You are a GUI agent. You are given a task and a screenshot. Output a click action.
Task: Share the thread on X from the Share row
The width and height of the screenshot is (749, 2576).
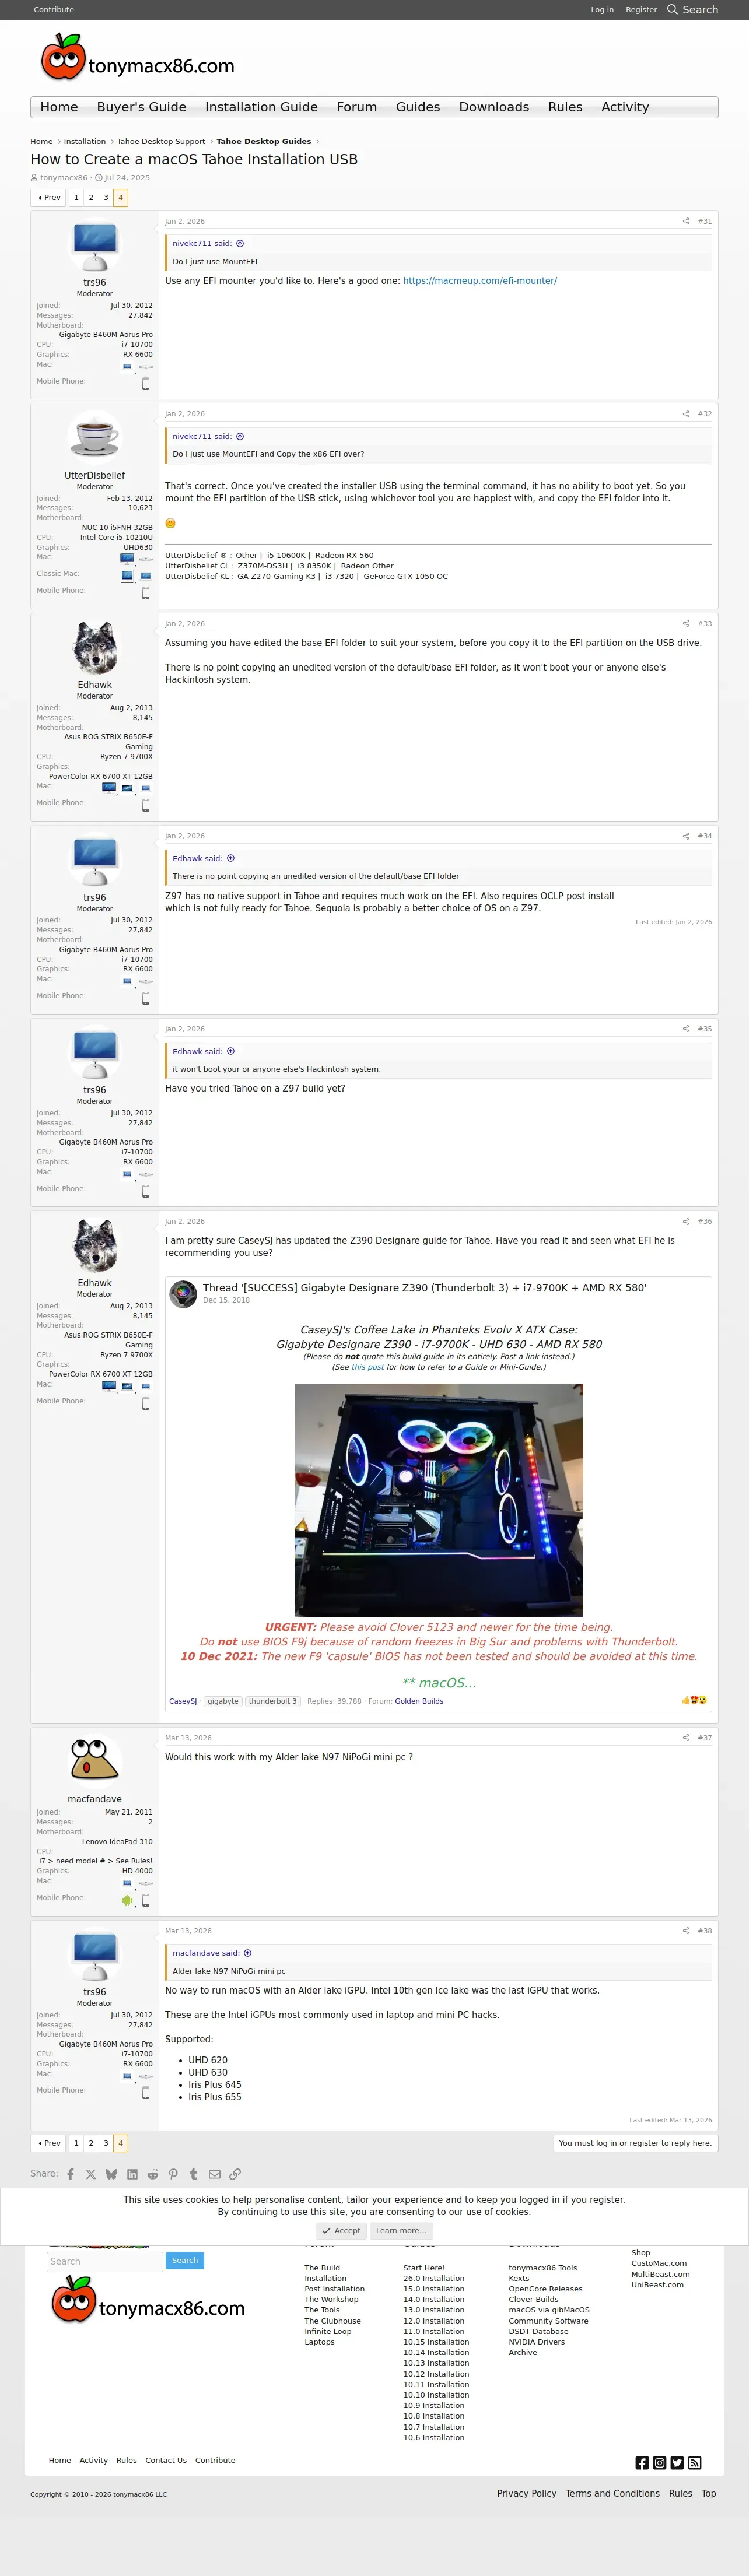(x=91, y=2174)
